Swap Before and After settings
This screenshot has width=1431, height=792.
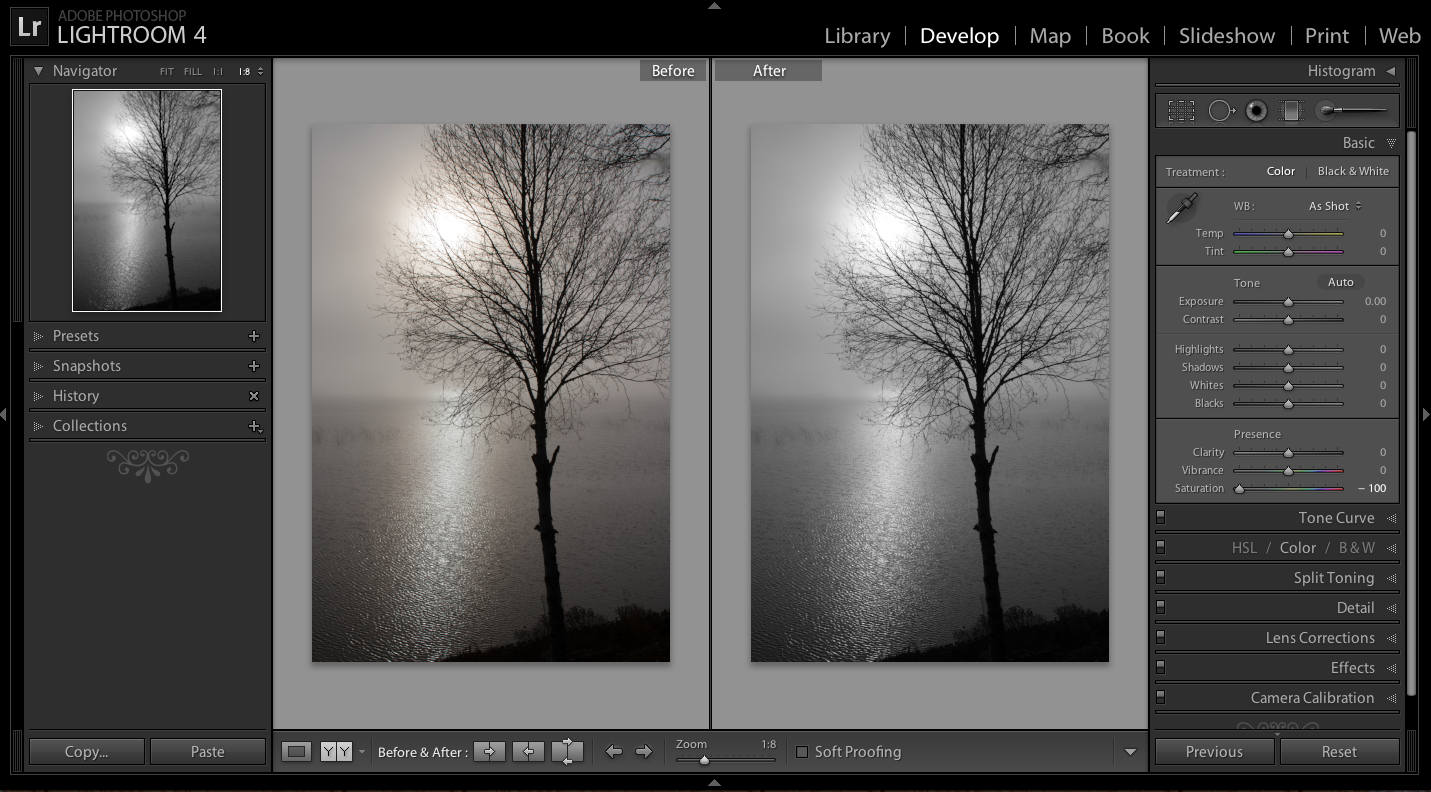(x=567, y=752)
